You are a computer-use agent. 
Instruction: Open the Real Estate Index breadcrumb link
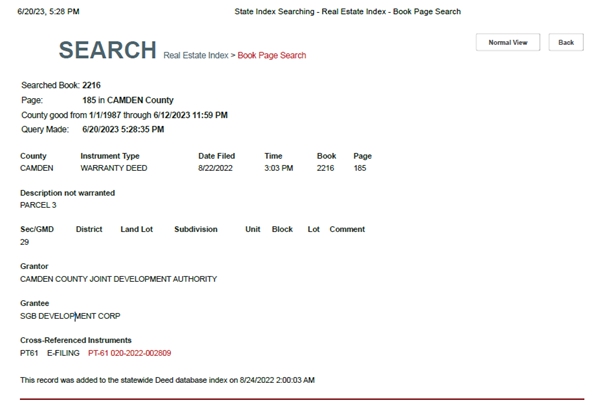click(195, 56)
